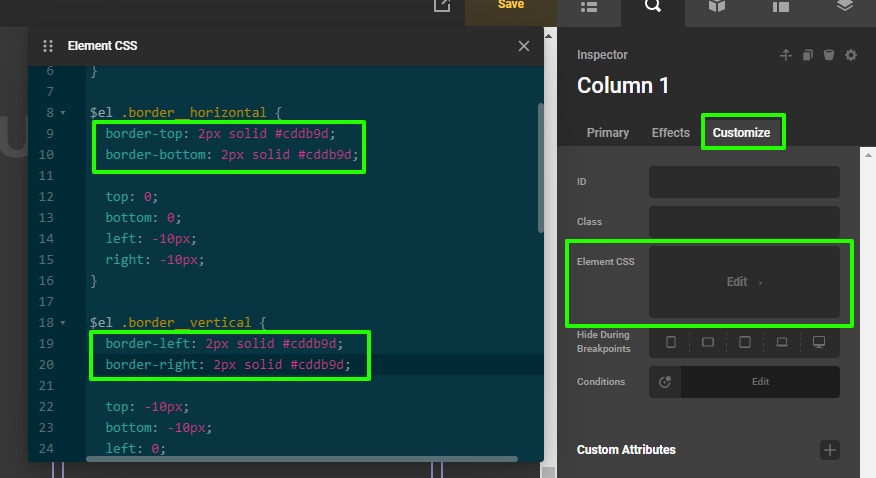
Task: Collapse code fold arrow at line 18
Action: pos(64,323)
